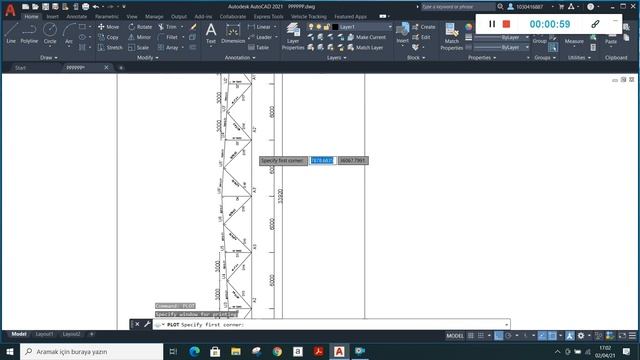Click the Undo arrow in quick access toolbar
Screen dimensions: 640x360
tap(96, 7)
